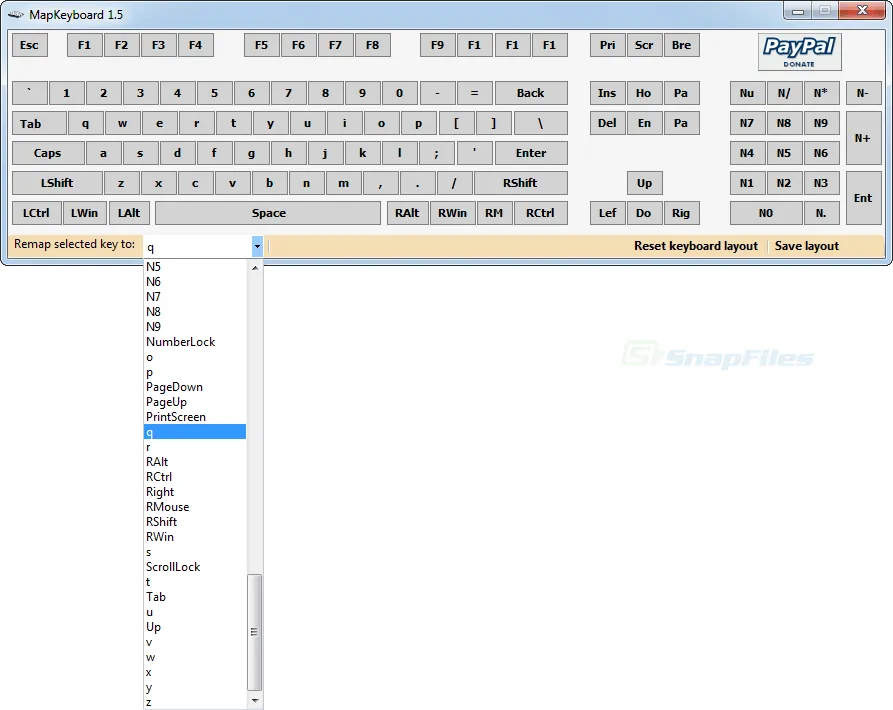Select the N0 numpad key
Image resolution: width=893 pixels, height=710 pixels.
[766, 213]
